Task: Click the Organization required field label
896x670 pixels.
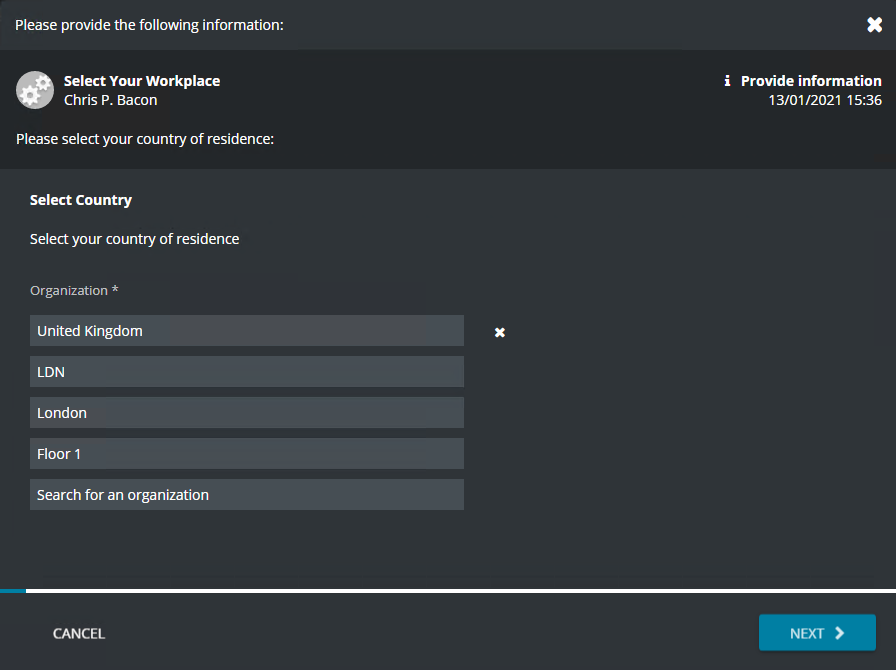Action: (x=74, y=291)
